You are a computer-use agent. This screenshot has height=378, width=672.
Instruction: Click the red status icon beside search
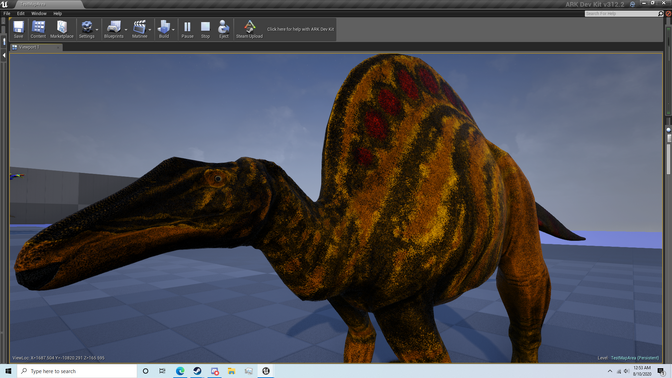tap(668, 14)
